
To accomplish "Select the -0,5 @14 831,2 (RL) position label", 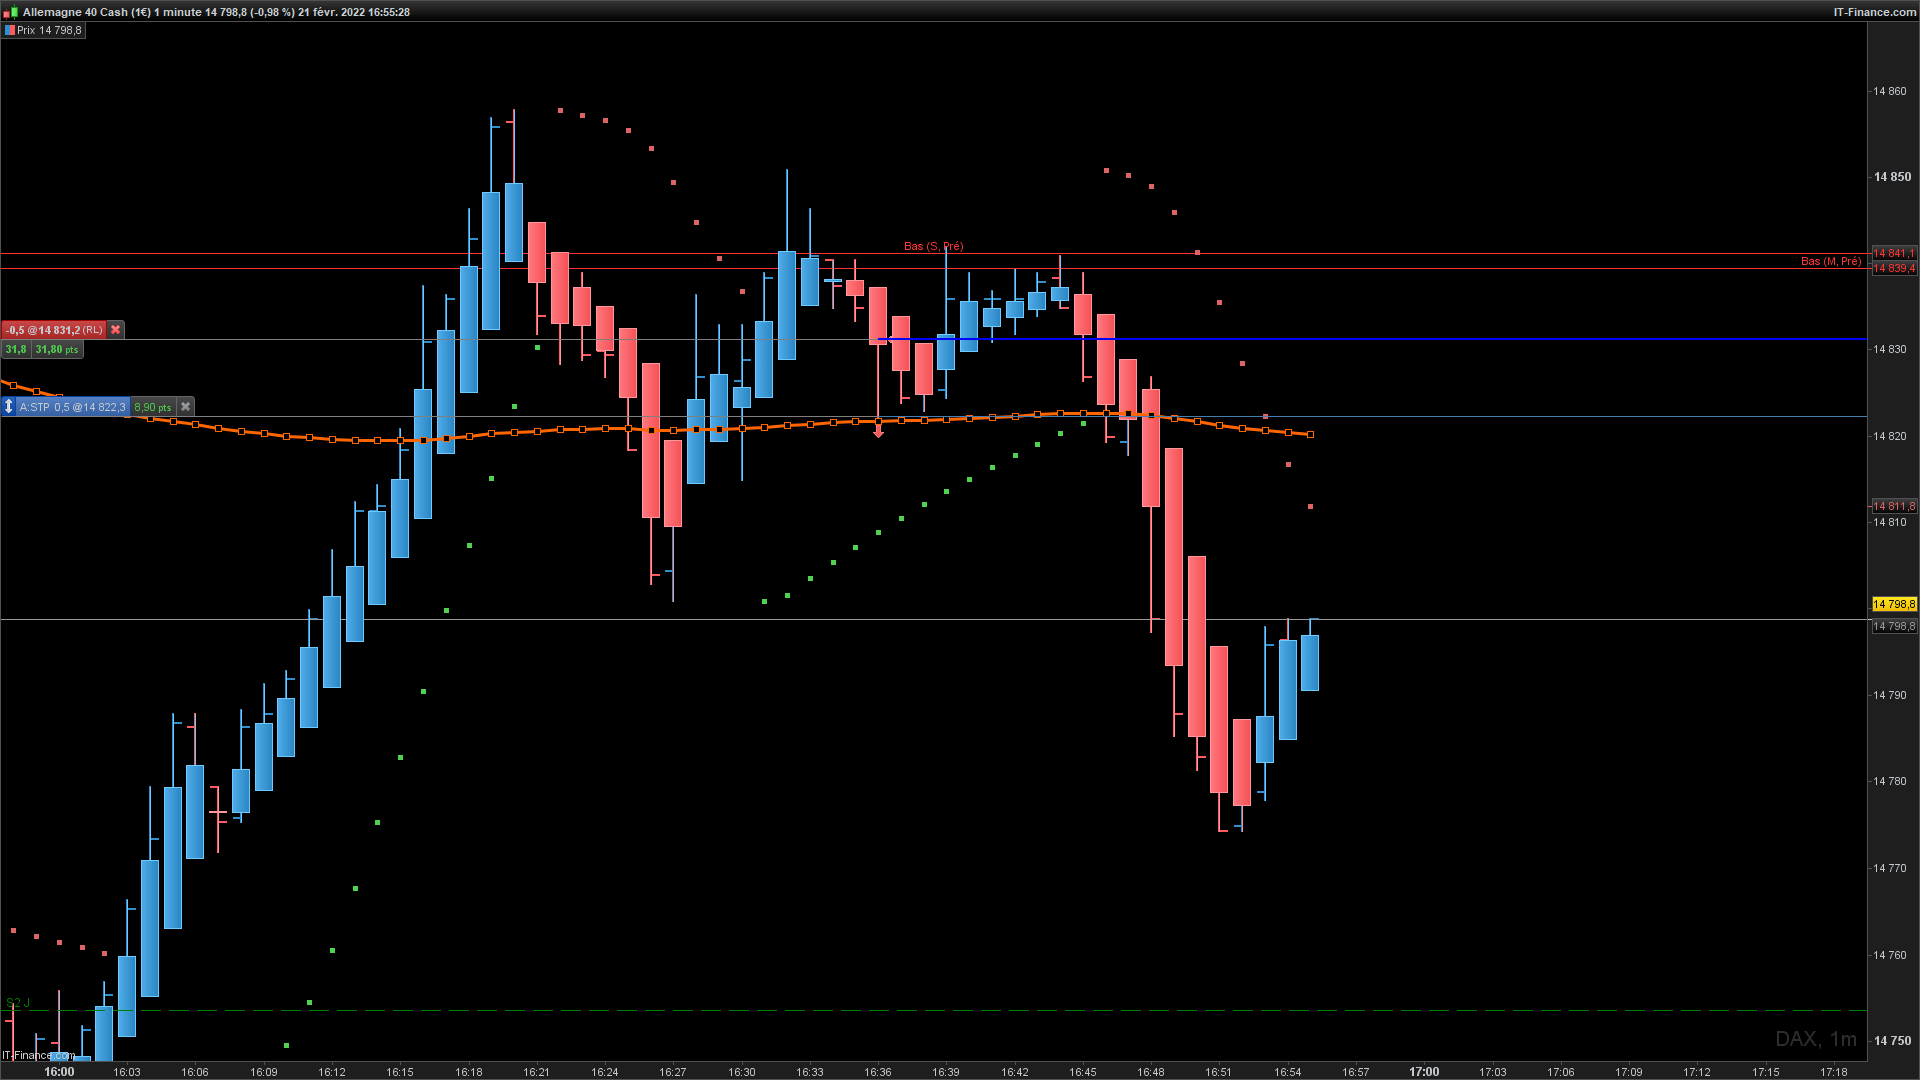I will pyautogui.click(x=55, y=330).
